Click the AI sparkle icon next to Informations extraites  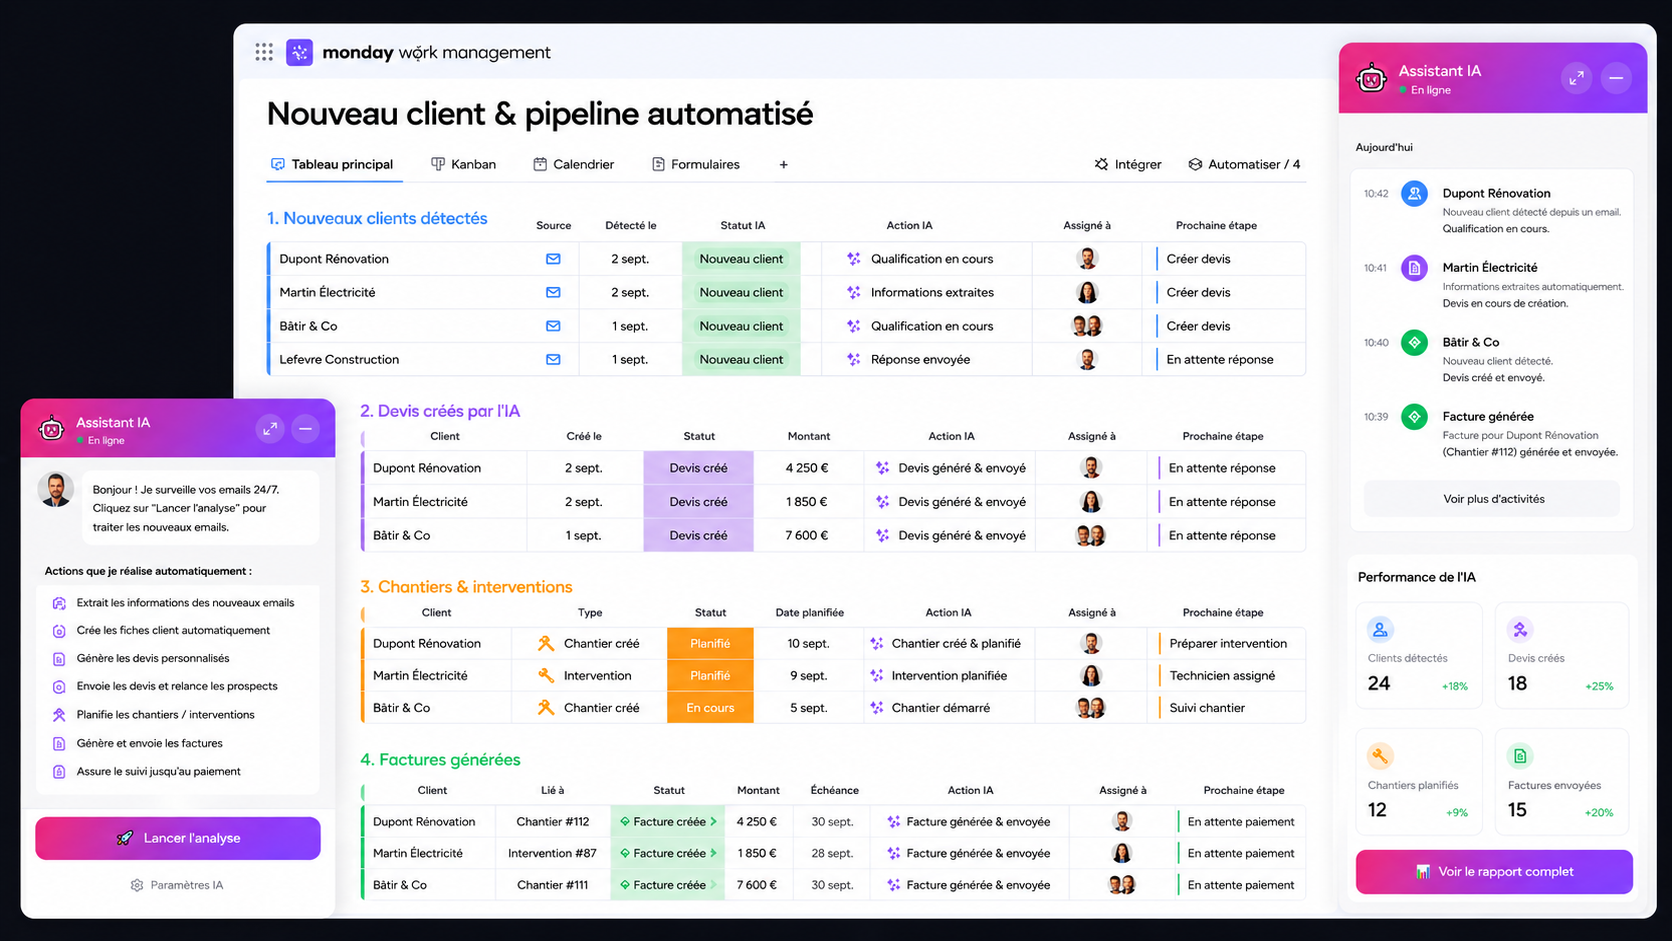pos(853,293)
